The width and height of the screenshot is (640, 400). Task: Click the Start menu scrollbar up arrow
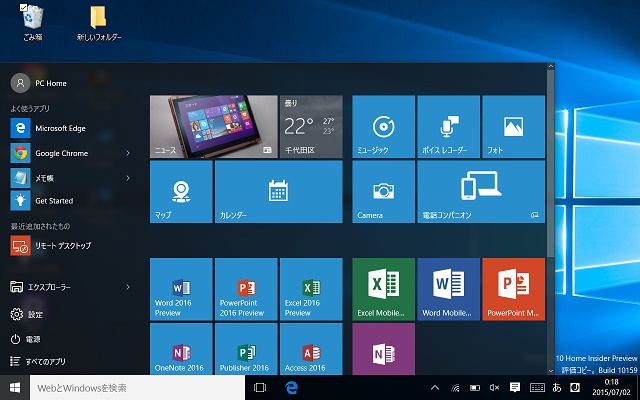click(551, 66)
